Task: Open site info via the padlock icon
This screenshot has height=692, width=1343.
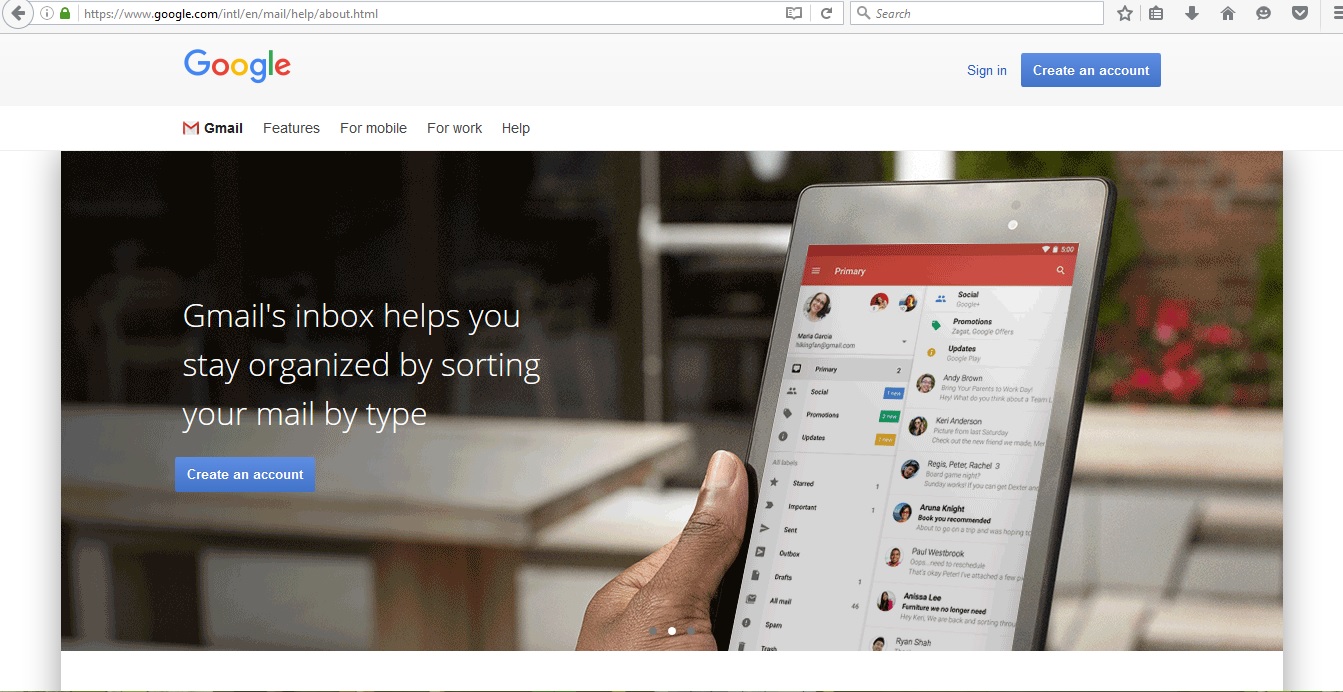Action: (x=64, y=13)
